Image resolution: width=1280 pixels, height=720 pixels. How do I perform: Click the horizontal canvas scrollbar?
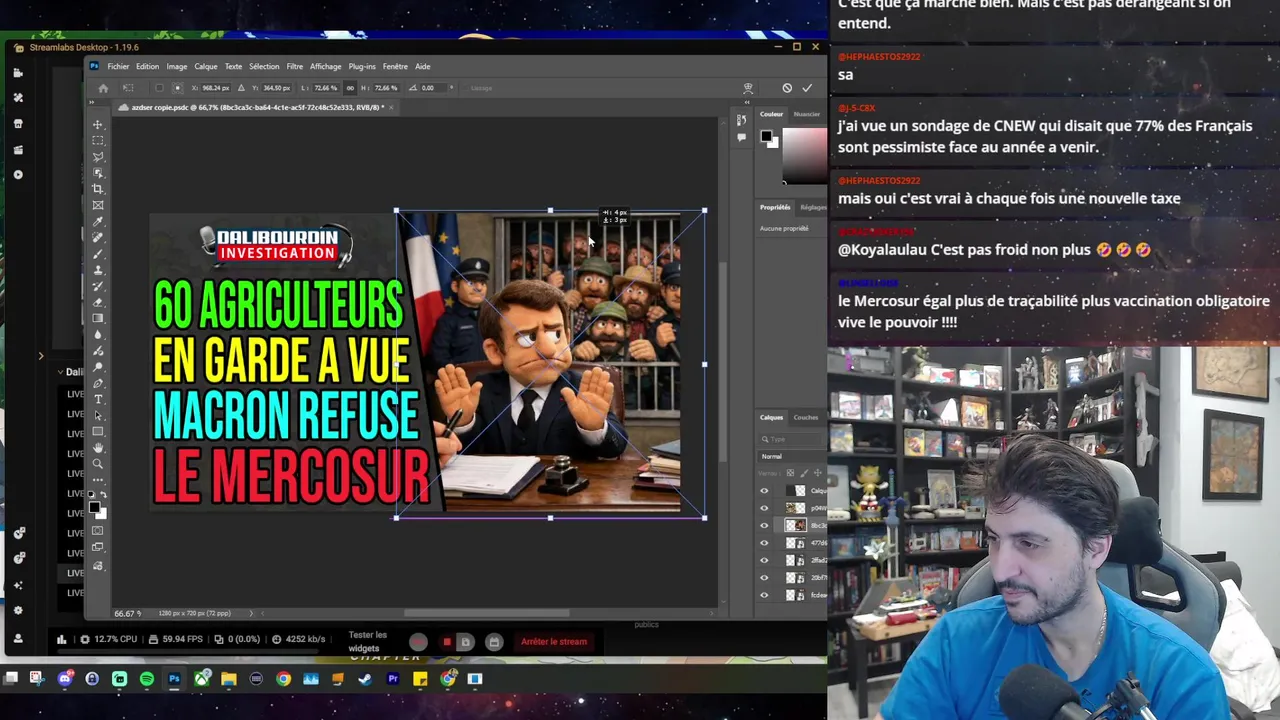[487, 613]
